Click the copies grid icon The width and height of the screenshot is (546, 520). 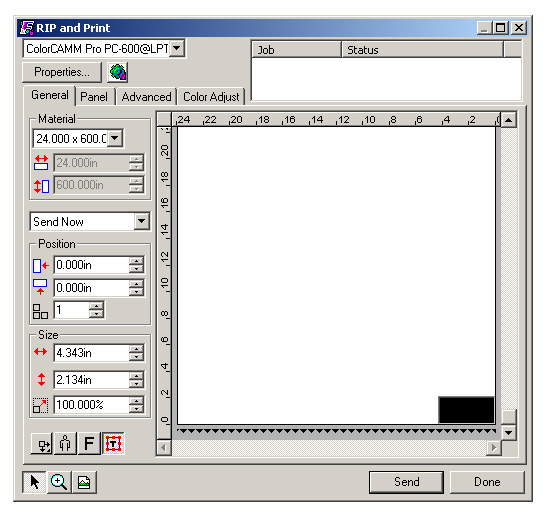click(x=40, y=311)
